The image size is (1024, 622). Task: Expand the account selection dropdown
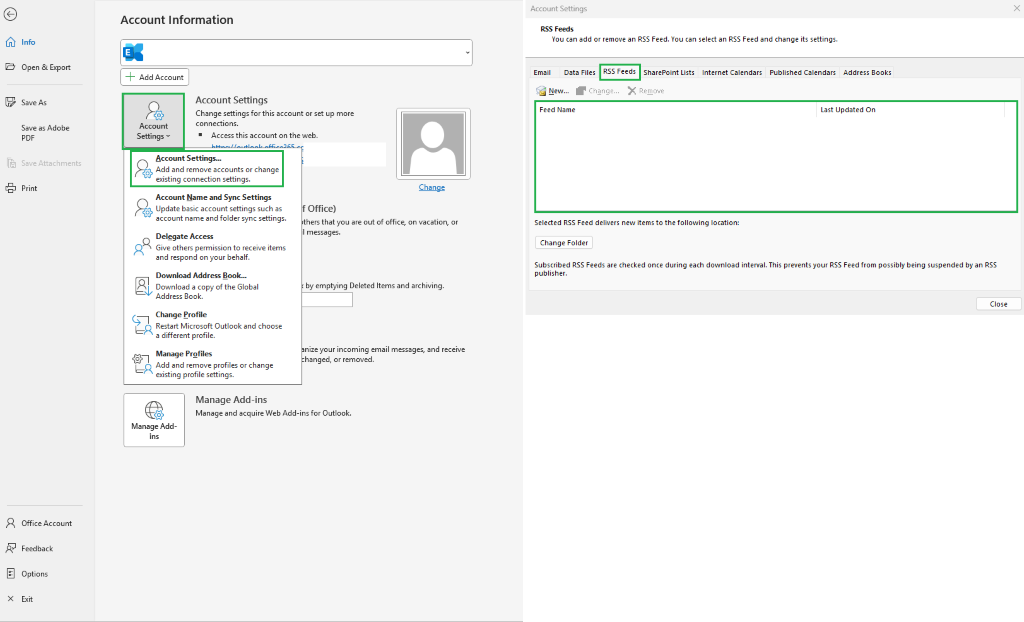(x=468, y=53)
